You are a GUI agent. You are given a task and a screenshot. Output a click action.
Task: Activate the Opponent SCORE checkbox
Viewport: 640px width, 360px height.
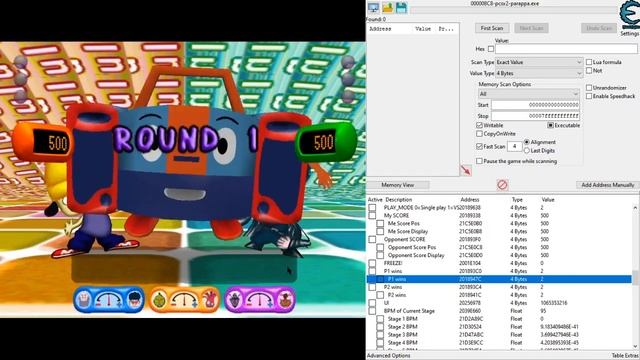pyautogui.click(x=372, y=240)
